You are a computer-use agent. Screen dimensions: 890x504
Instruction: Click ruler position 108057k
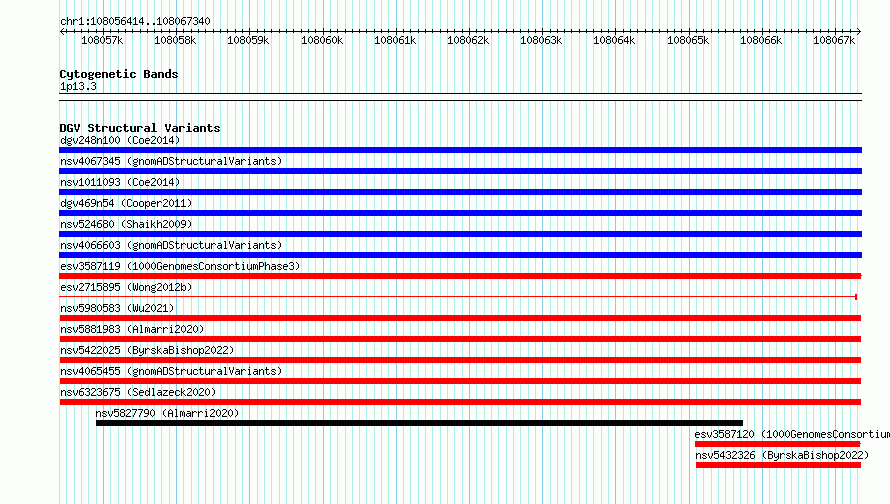click(102, 40)
